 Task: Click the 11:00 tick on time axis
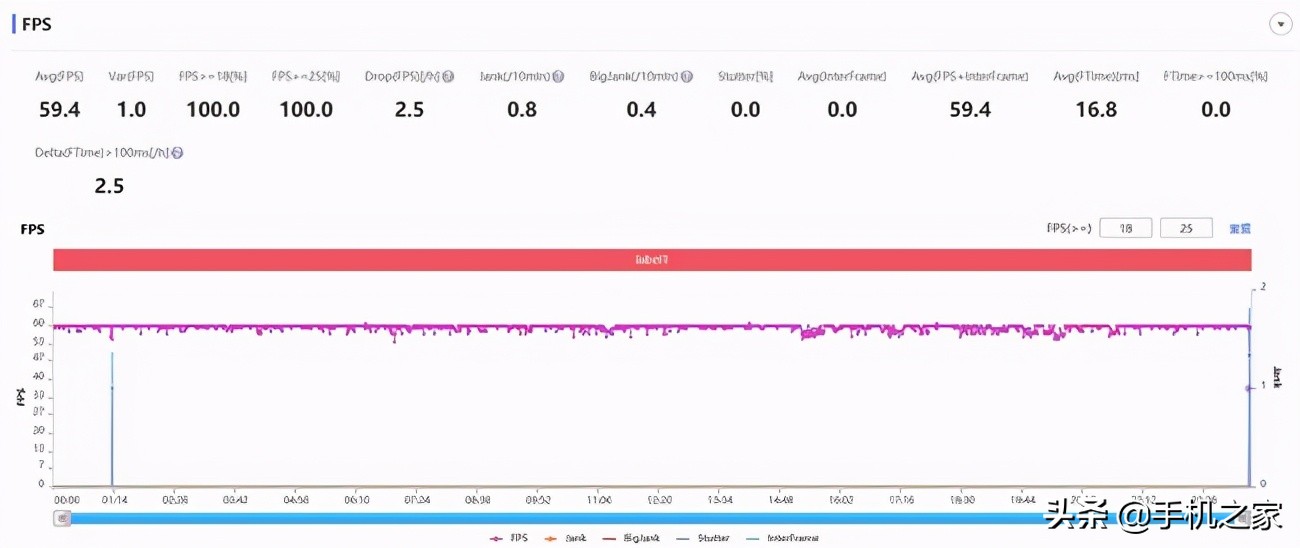click(599, 499)
